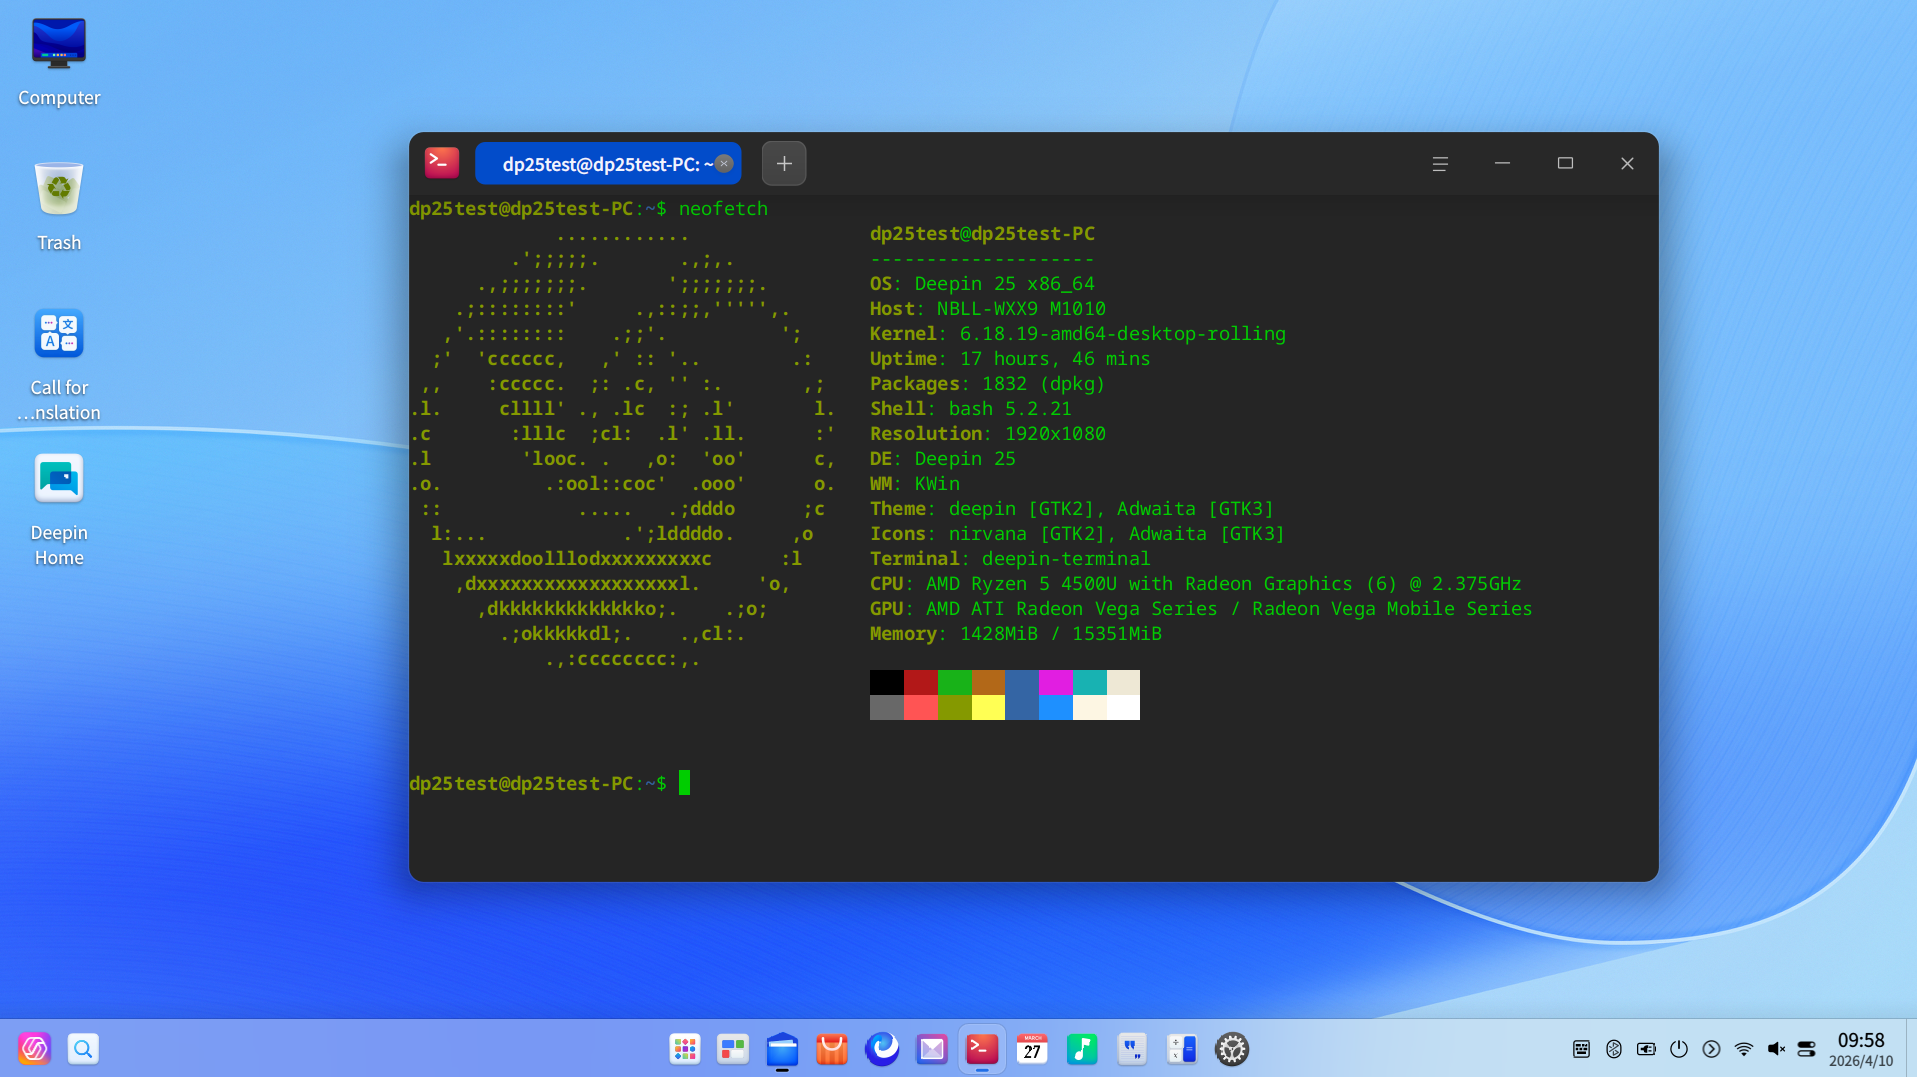The height and width of the screenshot is (1077, 1917).
Task: Open the Calendar app in dock
Action: click(x=1032, y=1049)
